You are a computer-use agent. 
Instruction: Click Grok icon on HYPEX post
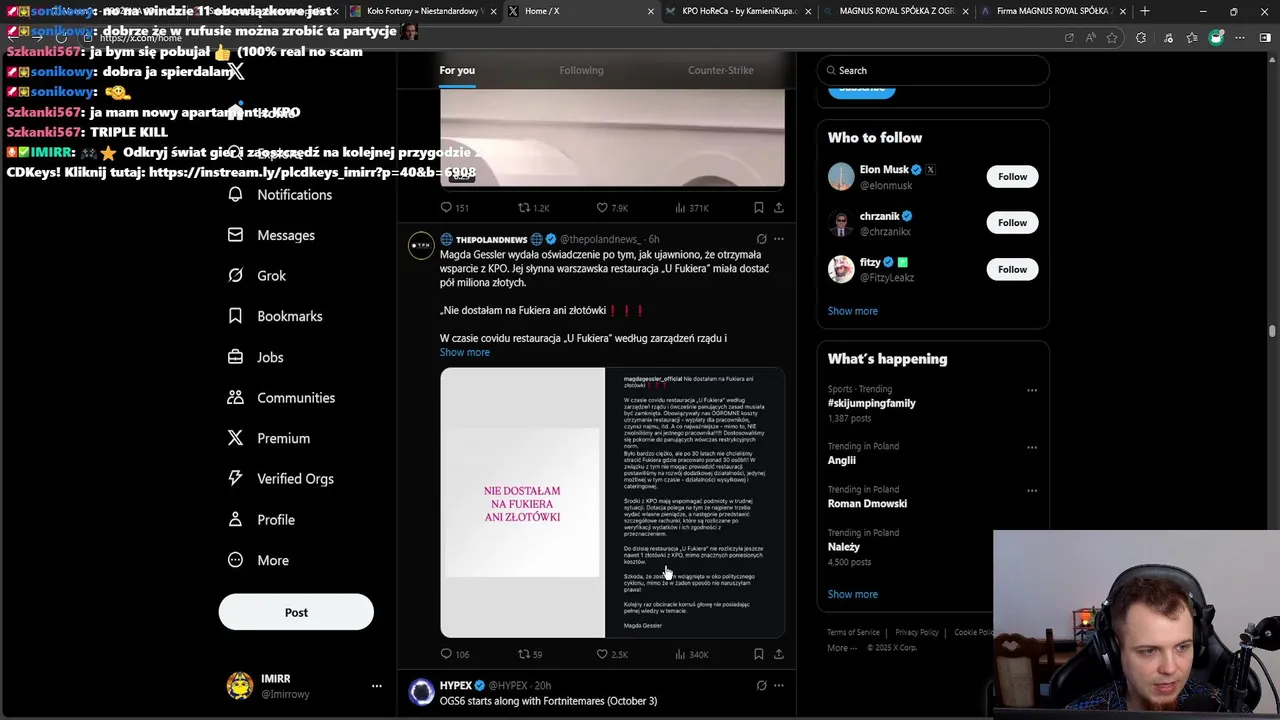pyautogui.click(x=761, y=685)
